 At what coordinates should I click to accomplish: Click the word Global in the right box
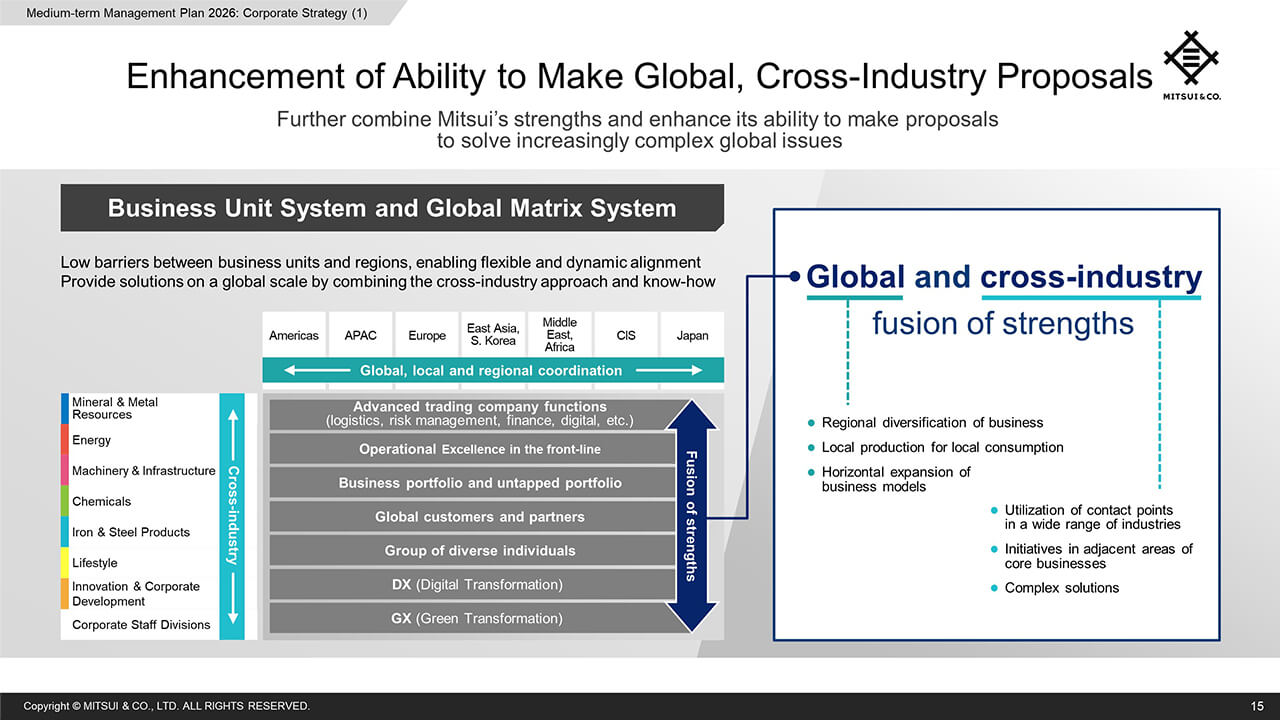pyautogui.click(x=855, y=277)
